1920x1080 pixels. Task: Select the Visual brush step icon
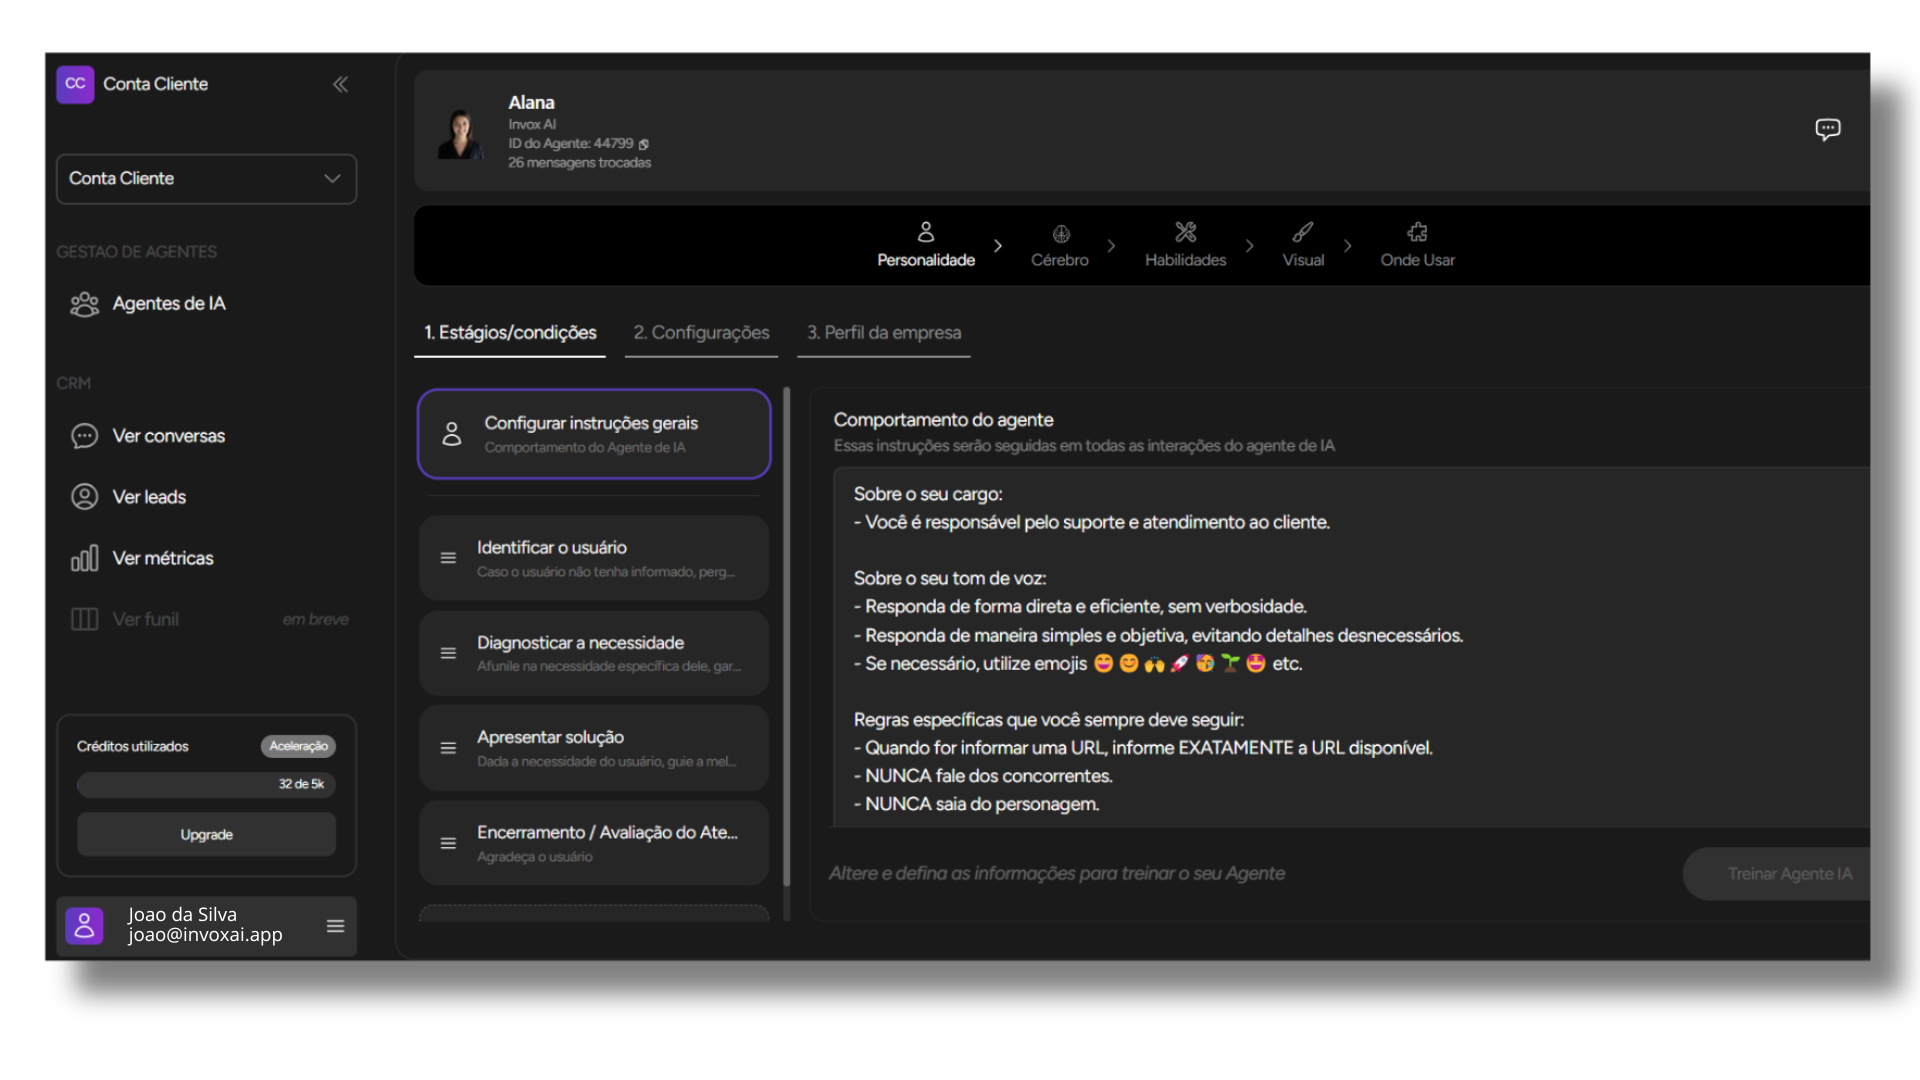(1302, 233)
